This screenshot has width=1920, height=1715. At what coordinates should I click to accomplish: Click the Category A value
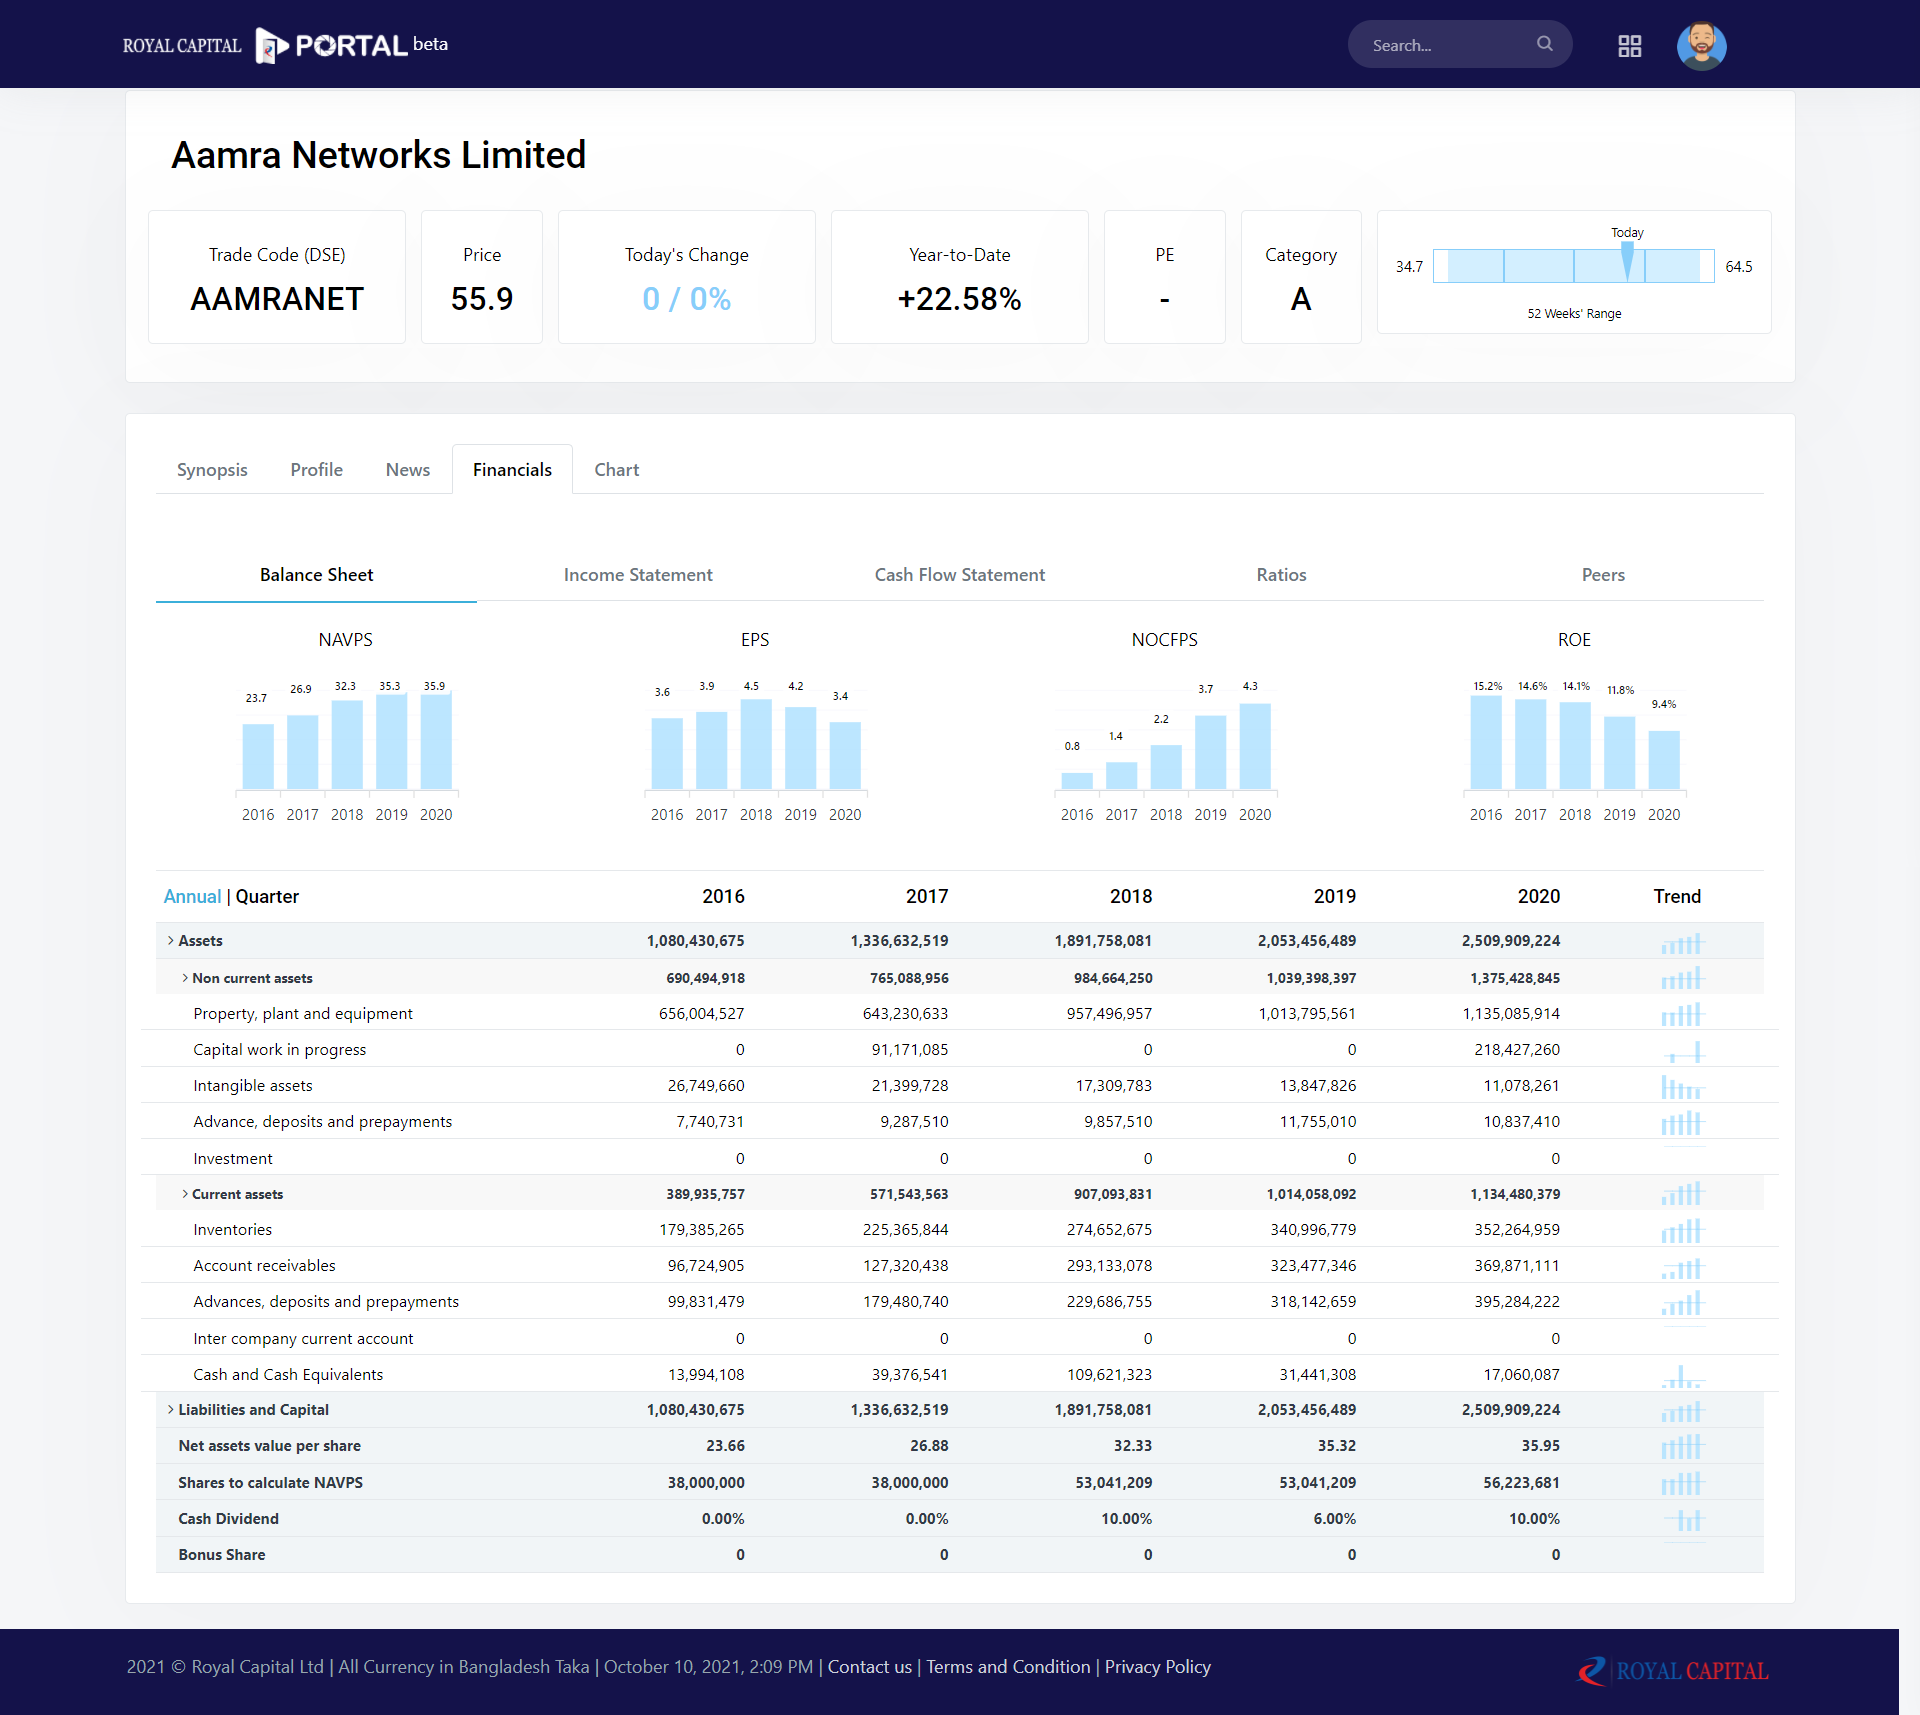click(1301, 299)
